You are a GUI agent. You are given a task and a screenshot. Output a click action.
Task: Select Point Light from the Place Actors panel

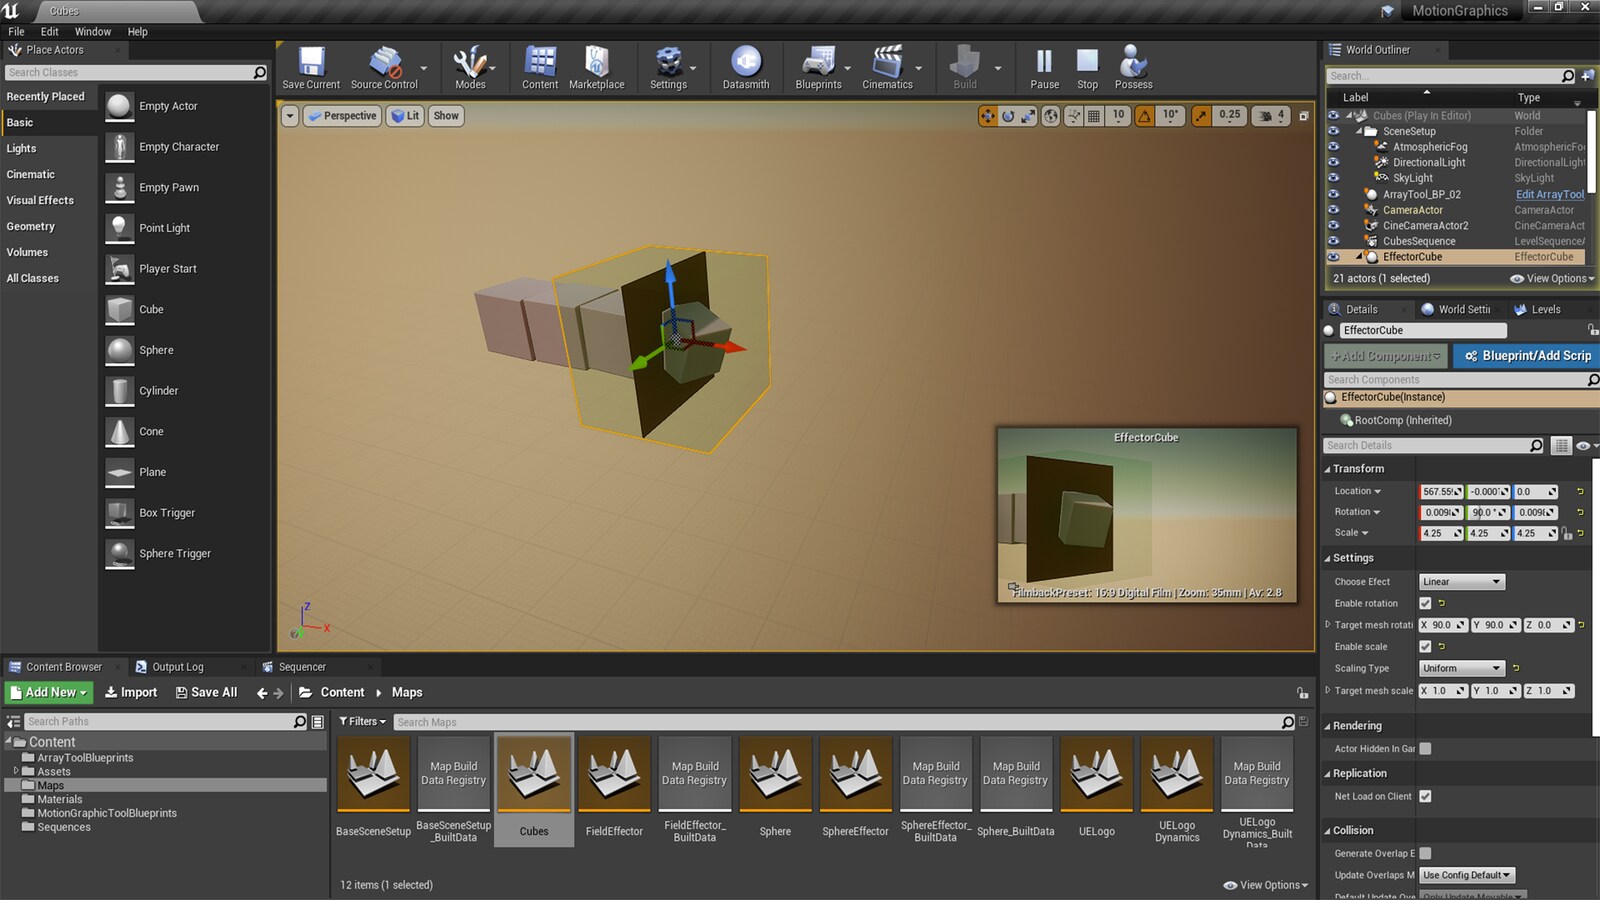coord(165,228)
